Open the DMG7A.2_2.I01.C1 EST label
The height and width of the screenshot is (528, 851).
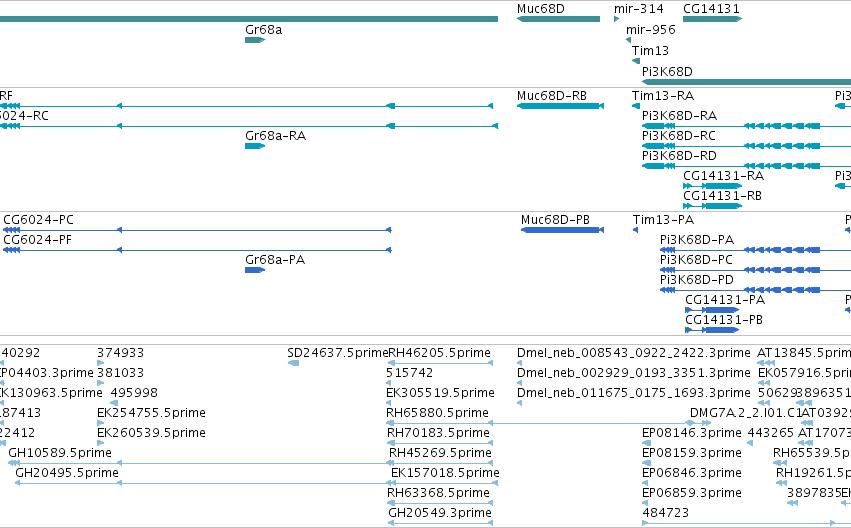[746, 414]
